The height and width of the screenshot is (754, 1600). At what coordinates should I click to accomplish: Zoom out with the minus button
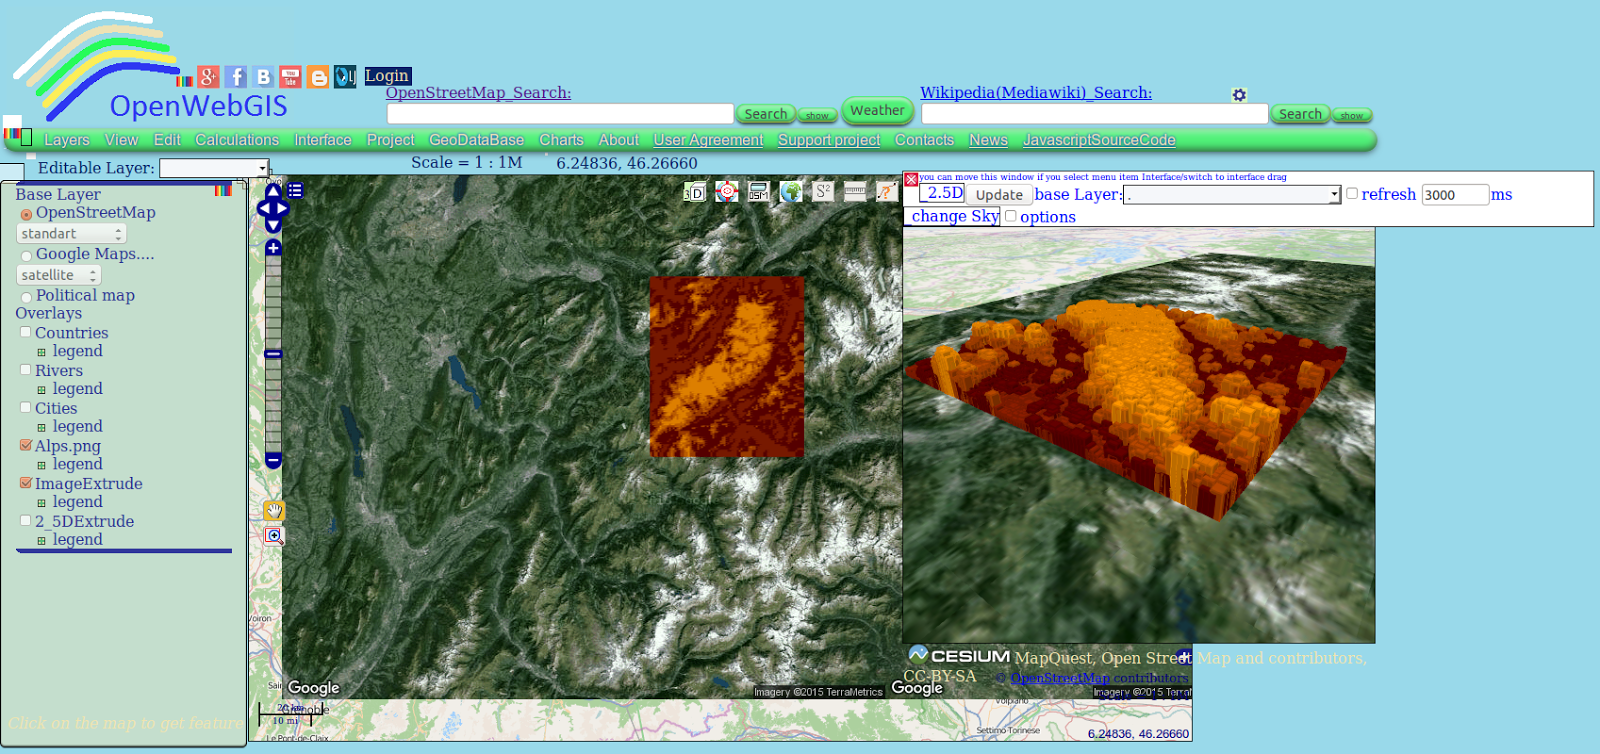(273, 460)
